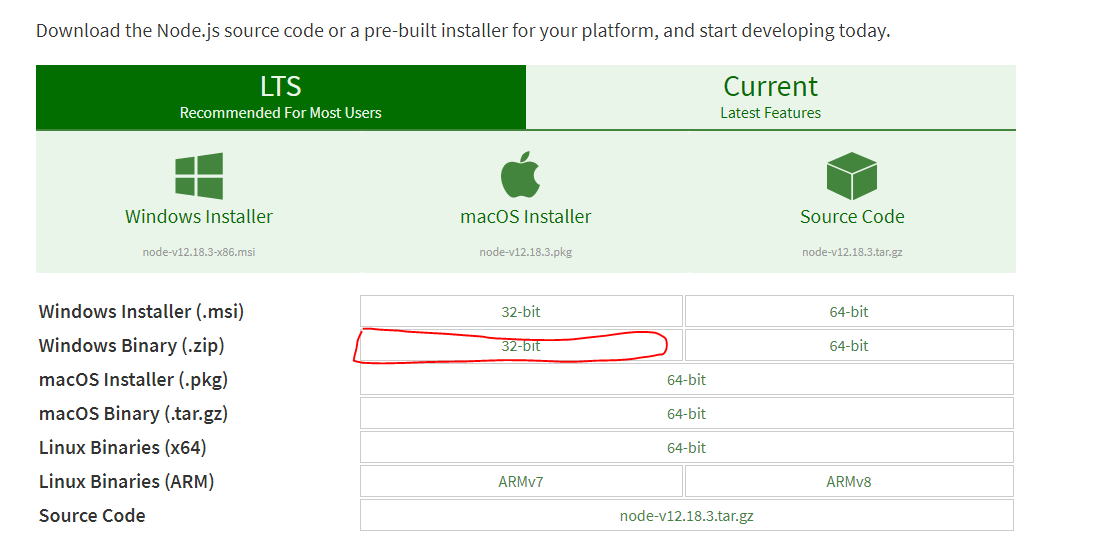The height and width of the screenshot is (560, 1101).
Task: Click the Download the Node.js source code sentence
Action: tap(463, 31)
